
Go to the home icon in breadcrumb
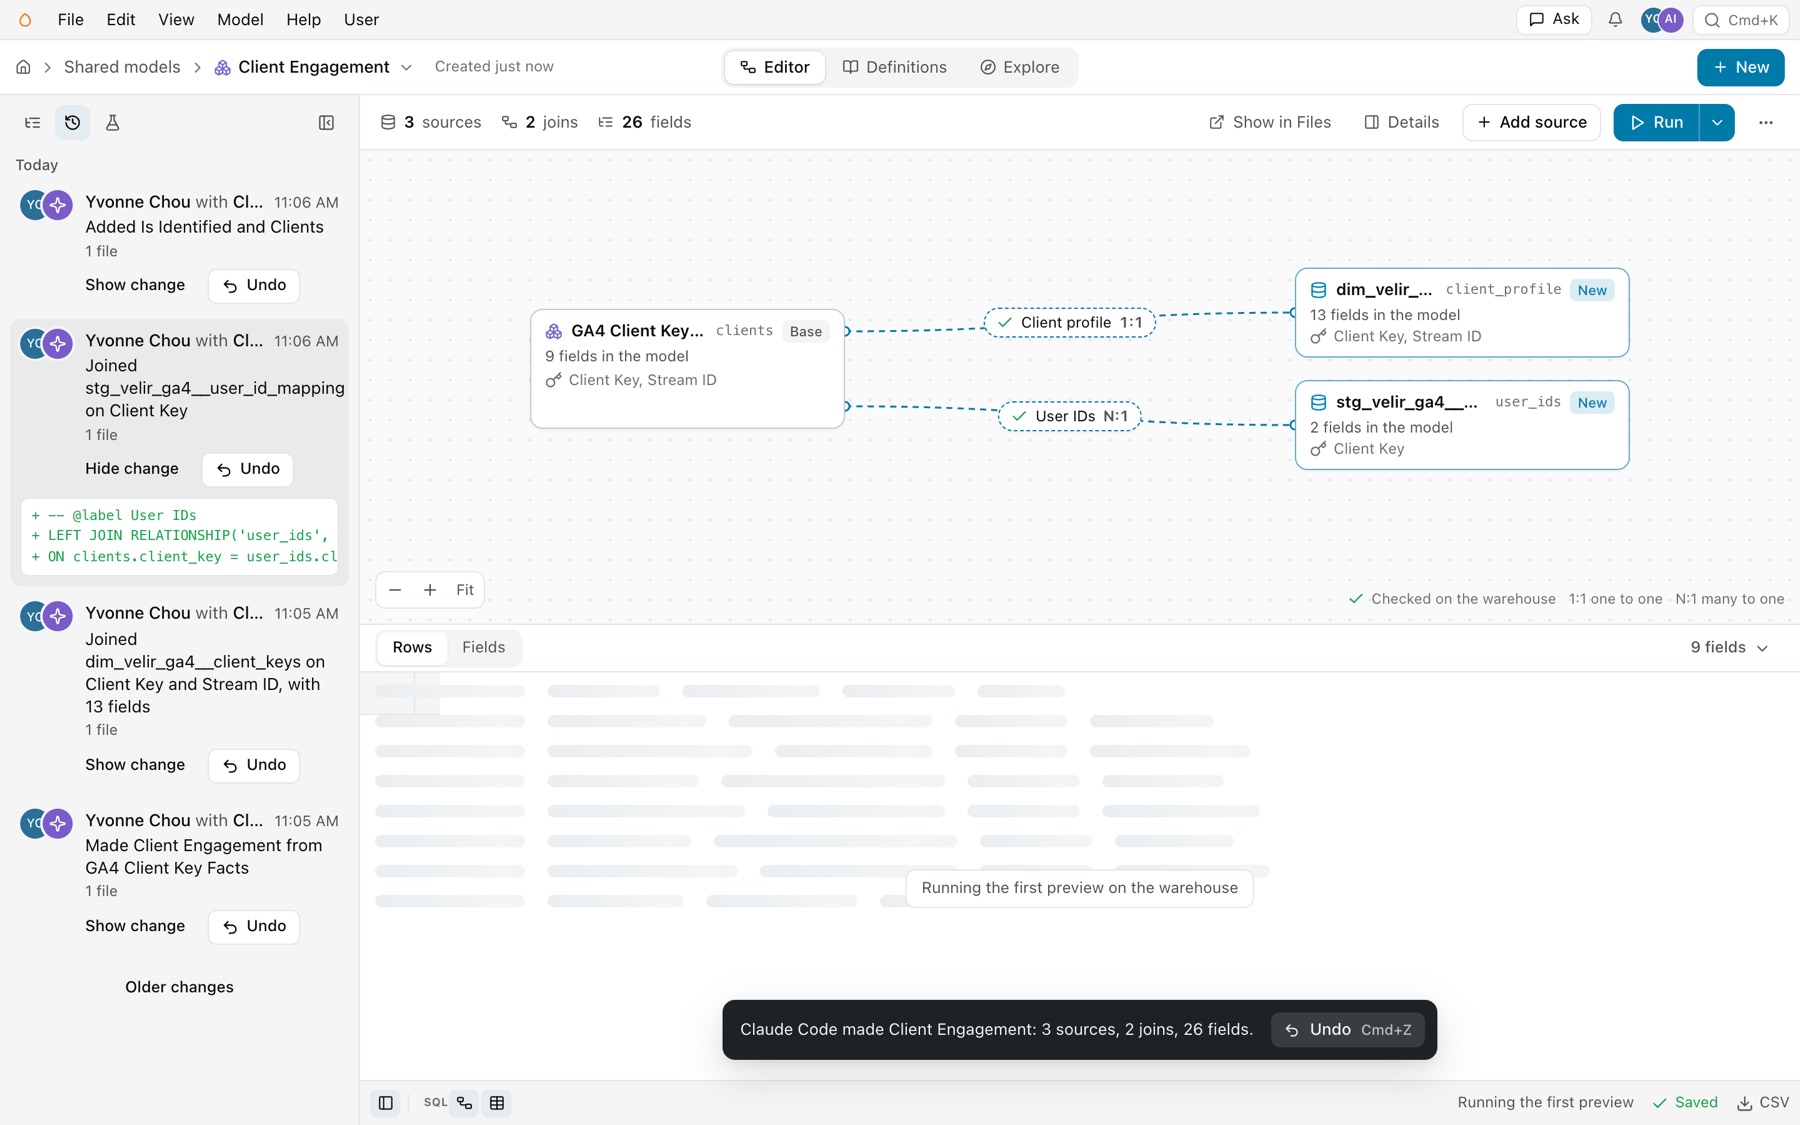(23, 67)
